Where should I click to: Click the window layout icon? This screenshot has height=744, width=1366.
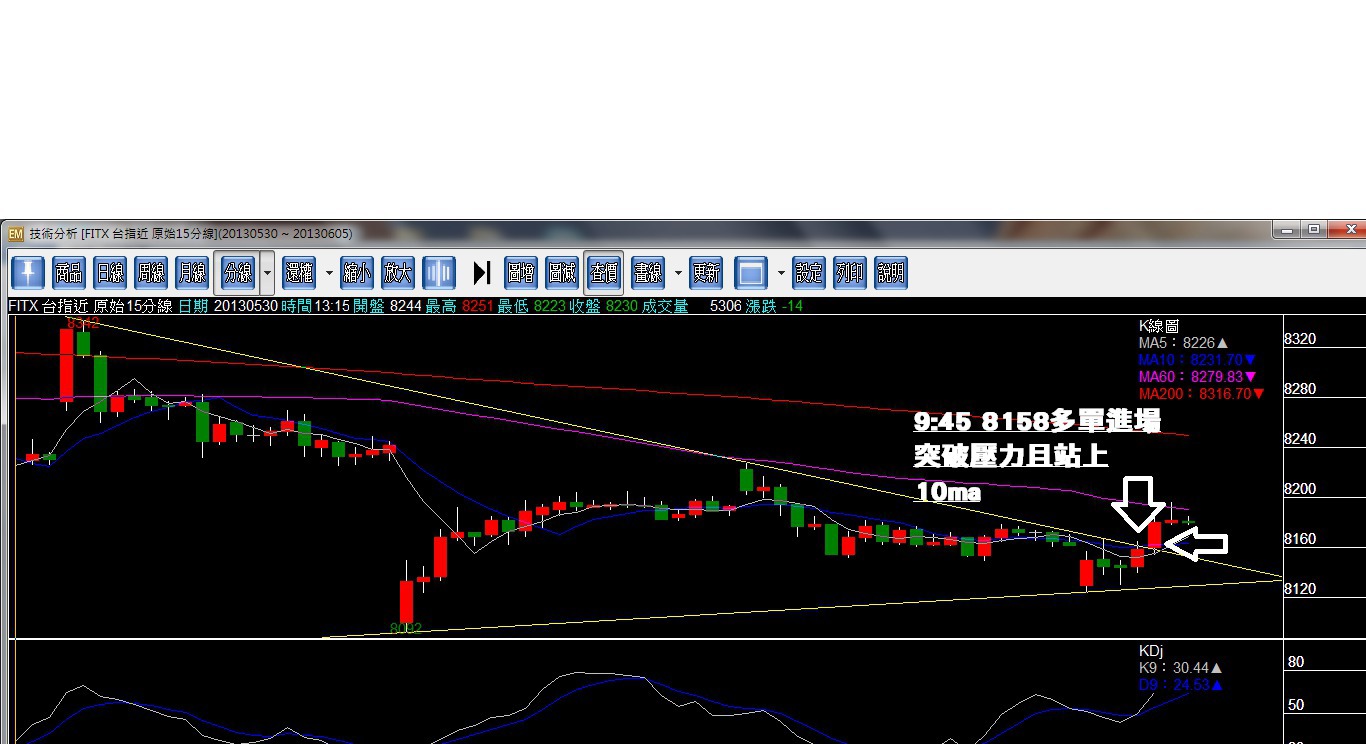[x=751, y=272]
